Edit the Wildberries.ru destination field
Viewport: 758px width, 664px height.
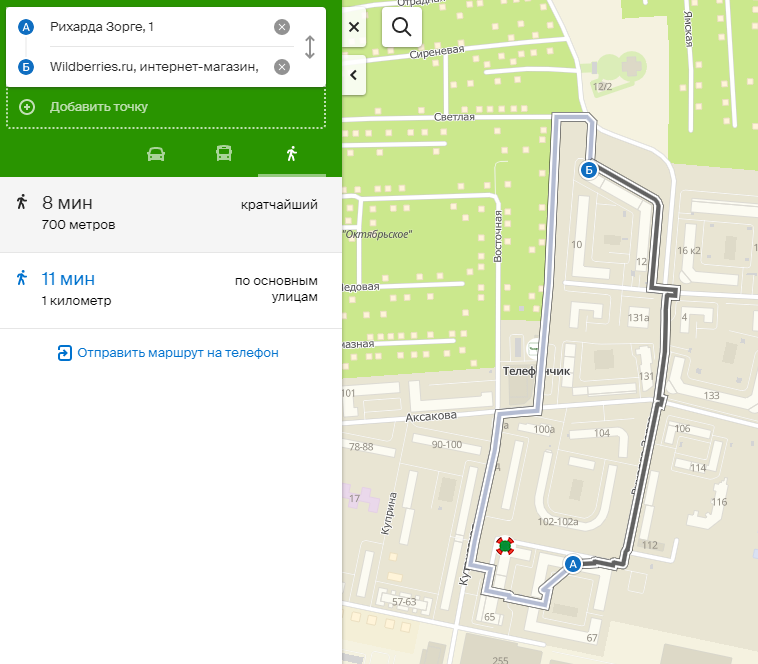[155, 67]
